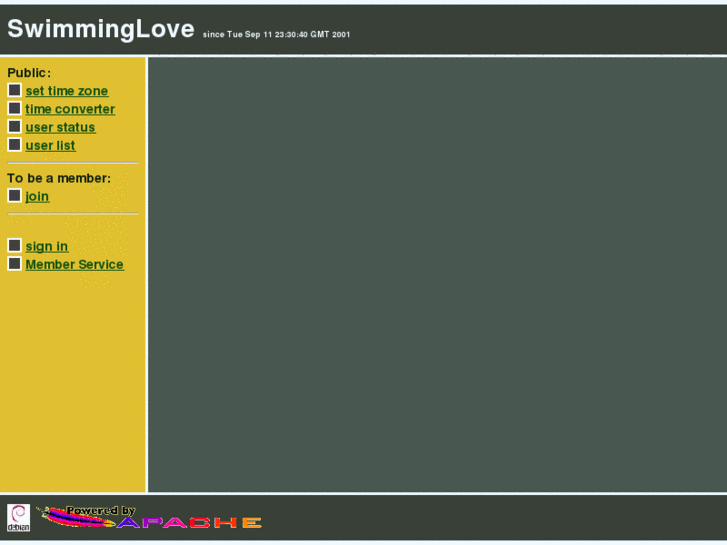
Task: Click the 'Public:' section heading
Action: point(29,73)
